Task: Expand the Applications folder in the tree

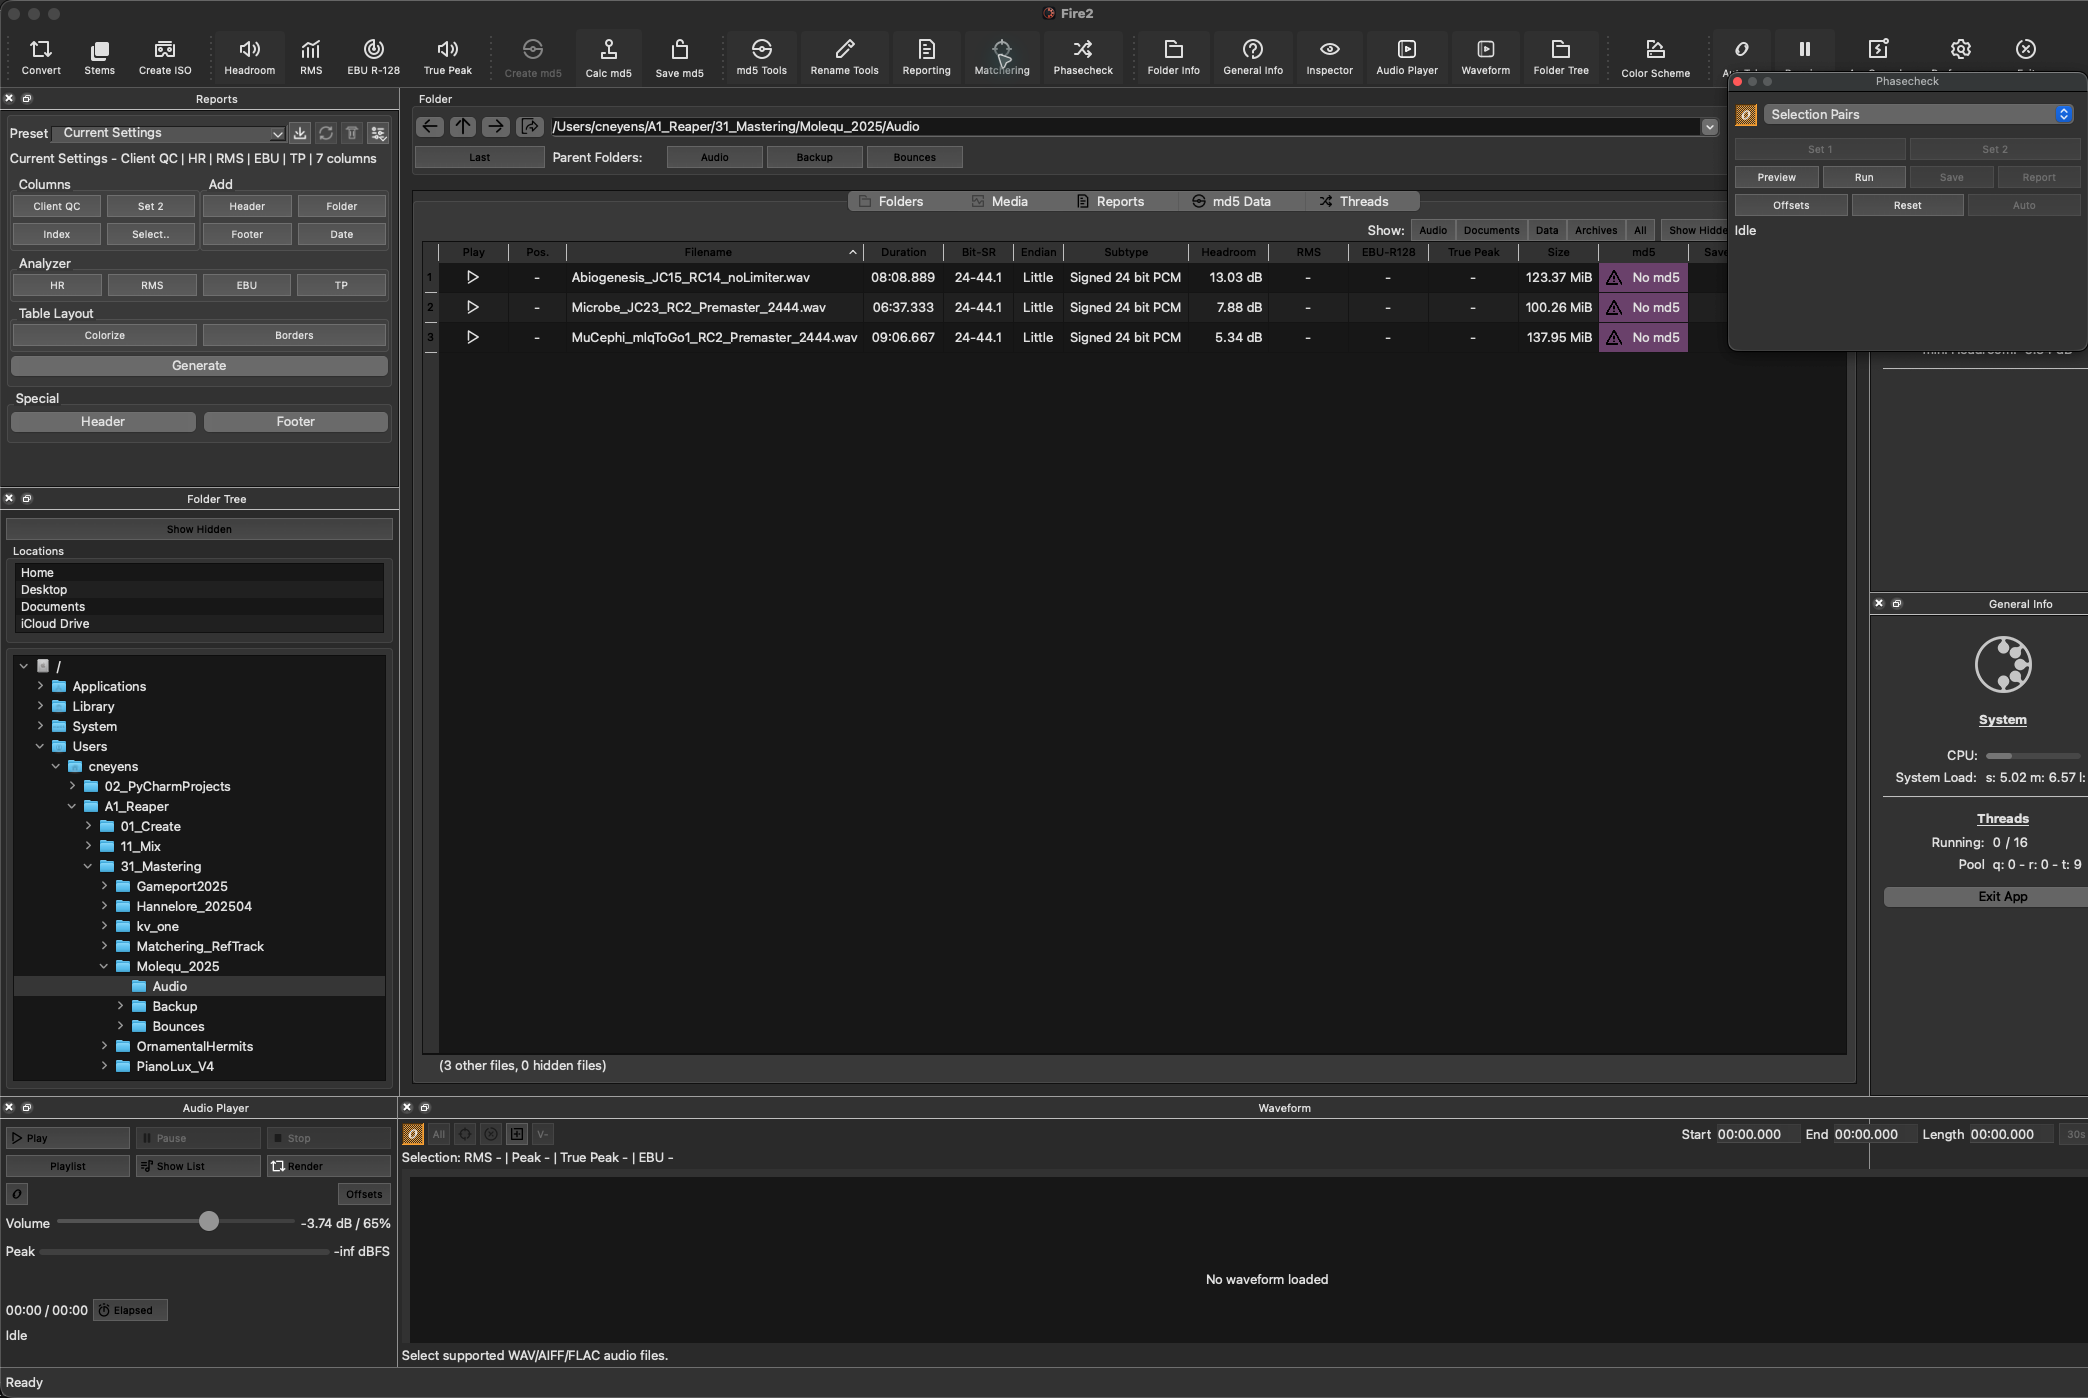Action: pyautogui.click(x=40, y=686)
